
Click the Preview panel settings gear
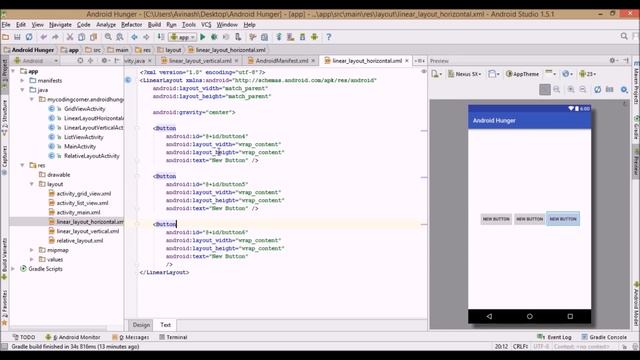coord(613,60)
